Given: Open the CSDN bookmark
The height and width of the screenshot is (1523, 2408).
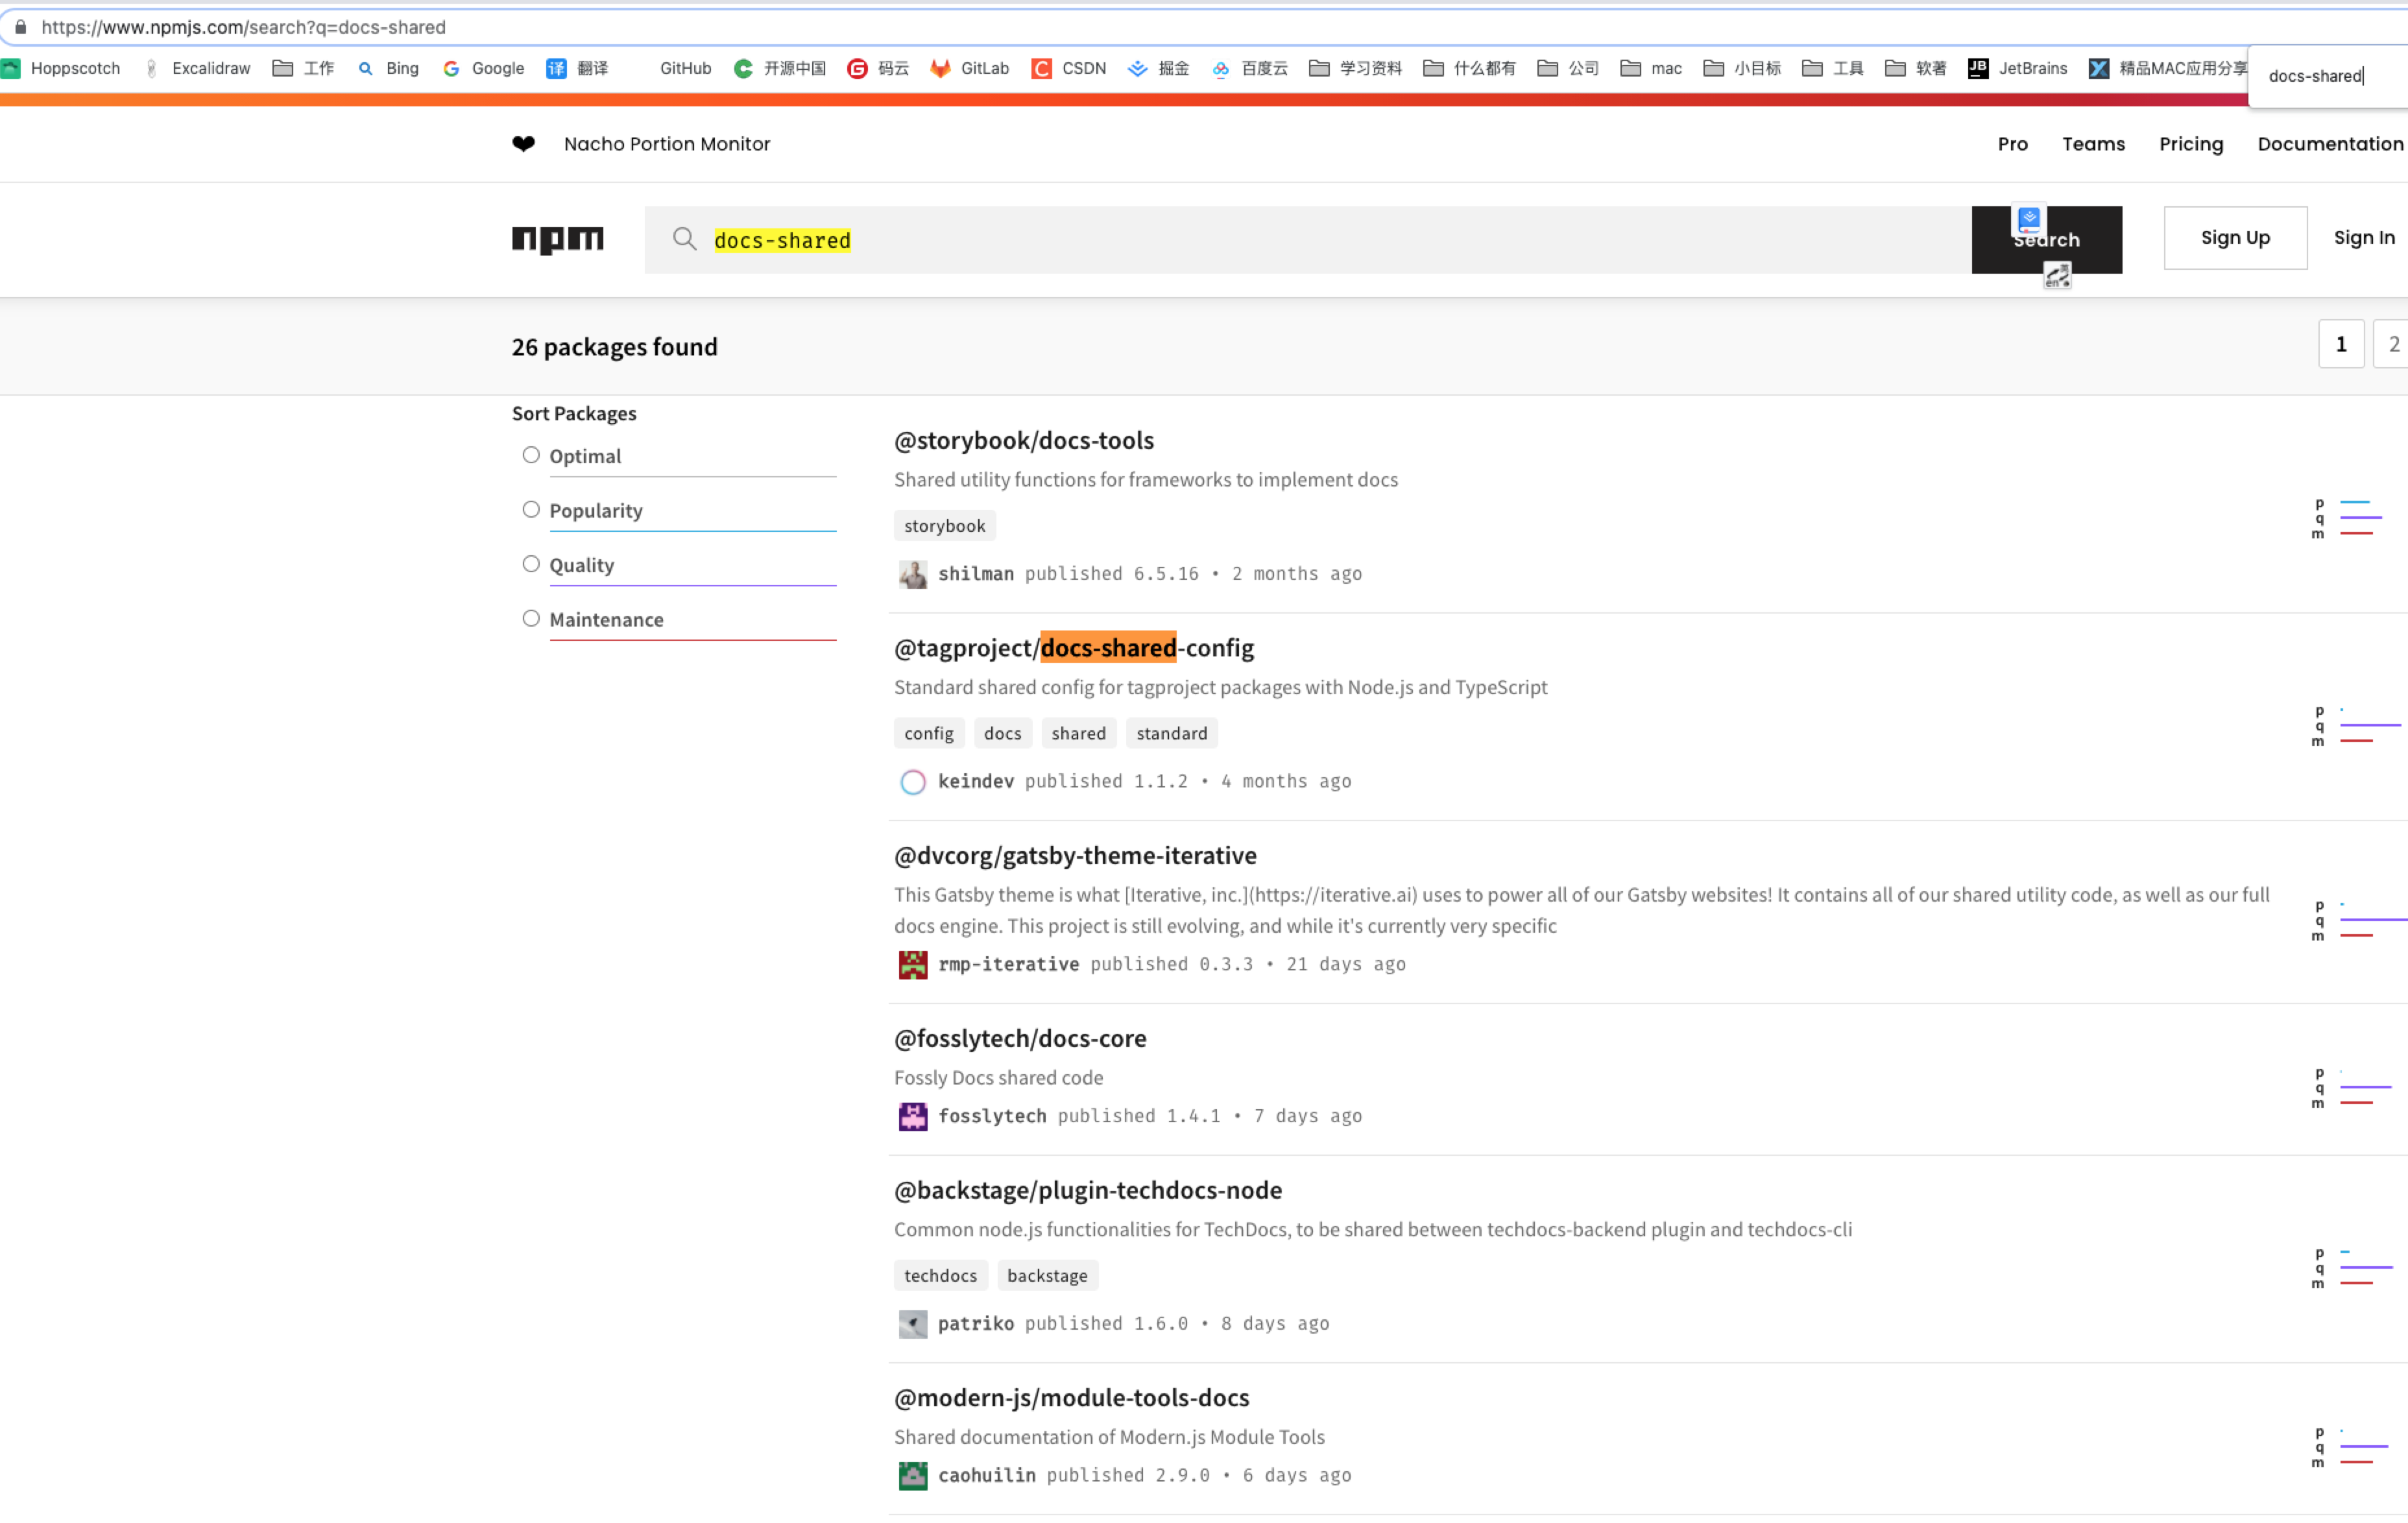Looking at the screenshot, I should [1069, 68].
